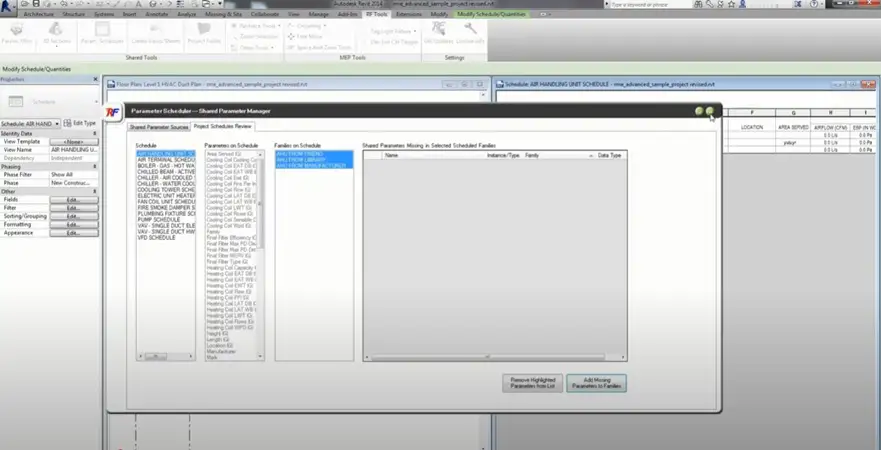Image resolution: width=881 pixels, height=450 pixels.
Task: Click the Revit application menu icon
Action: [x=8, y=6]
